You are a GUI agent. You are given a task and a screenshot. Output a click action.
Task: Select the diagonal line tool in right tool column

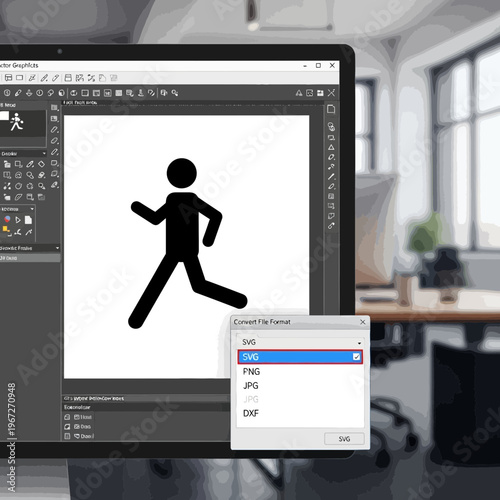pos(331,176)
